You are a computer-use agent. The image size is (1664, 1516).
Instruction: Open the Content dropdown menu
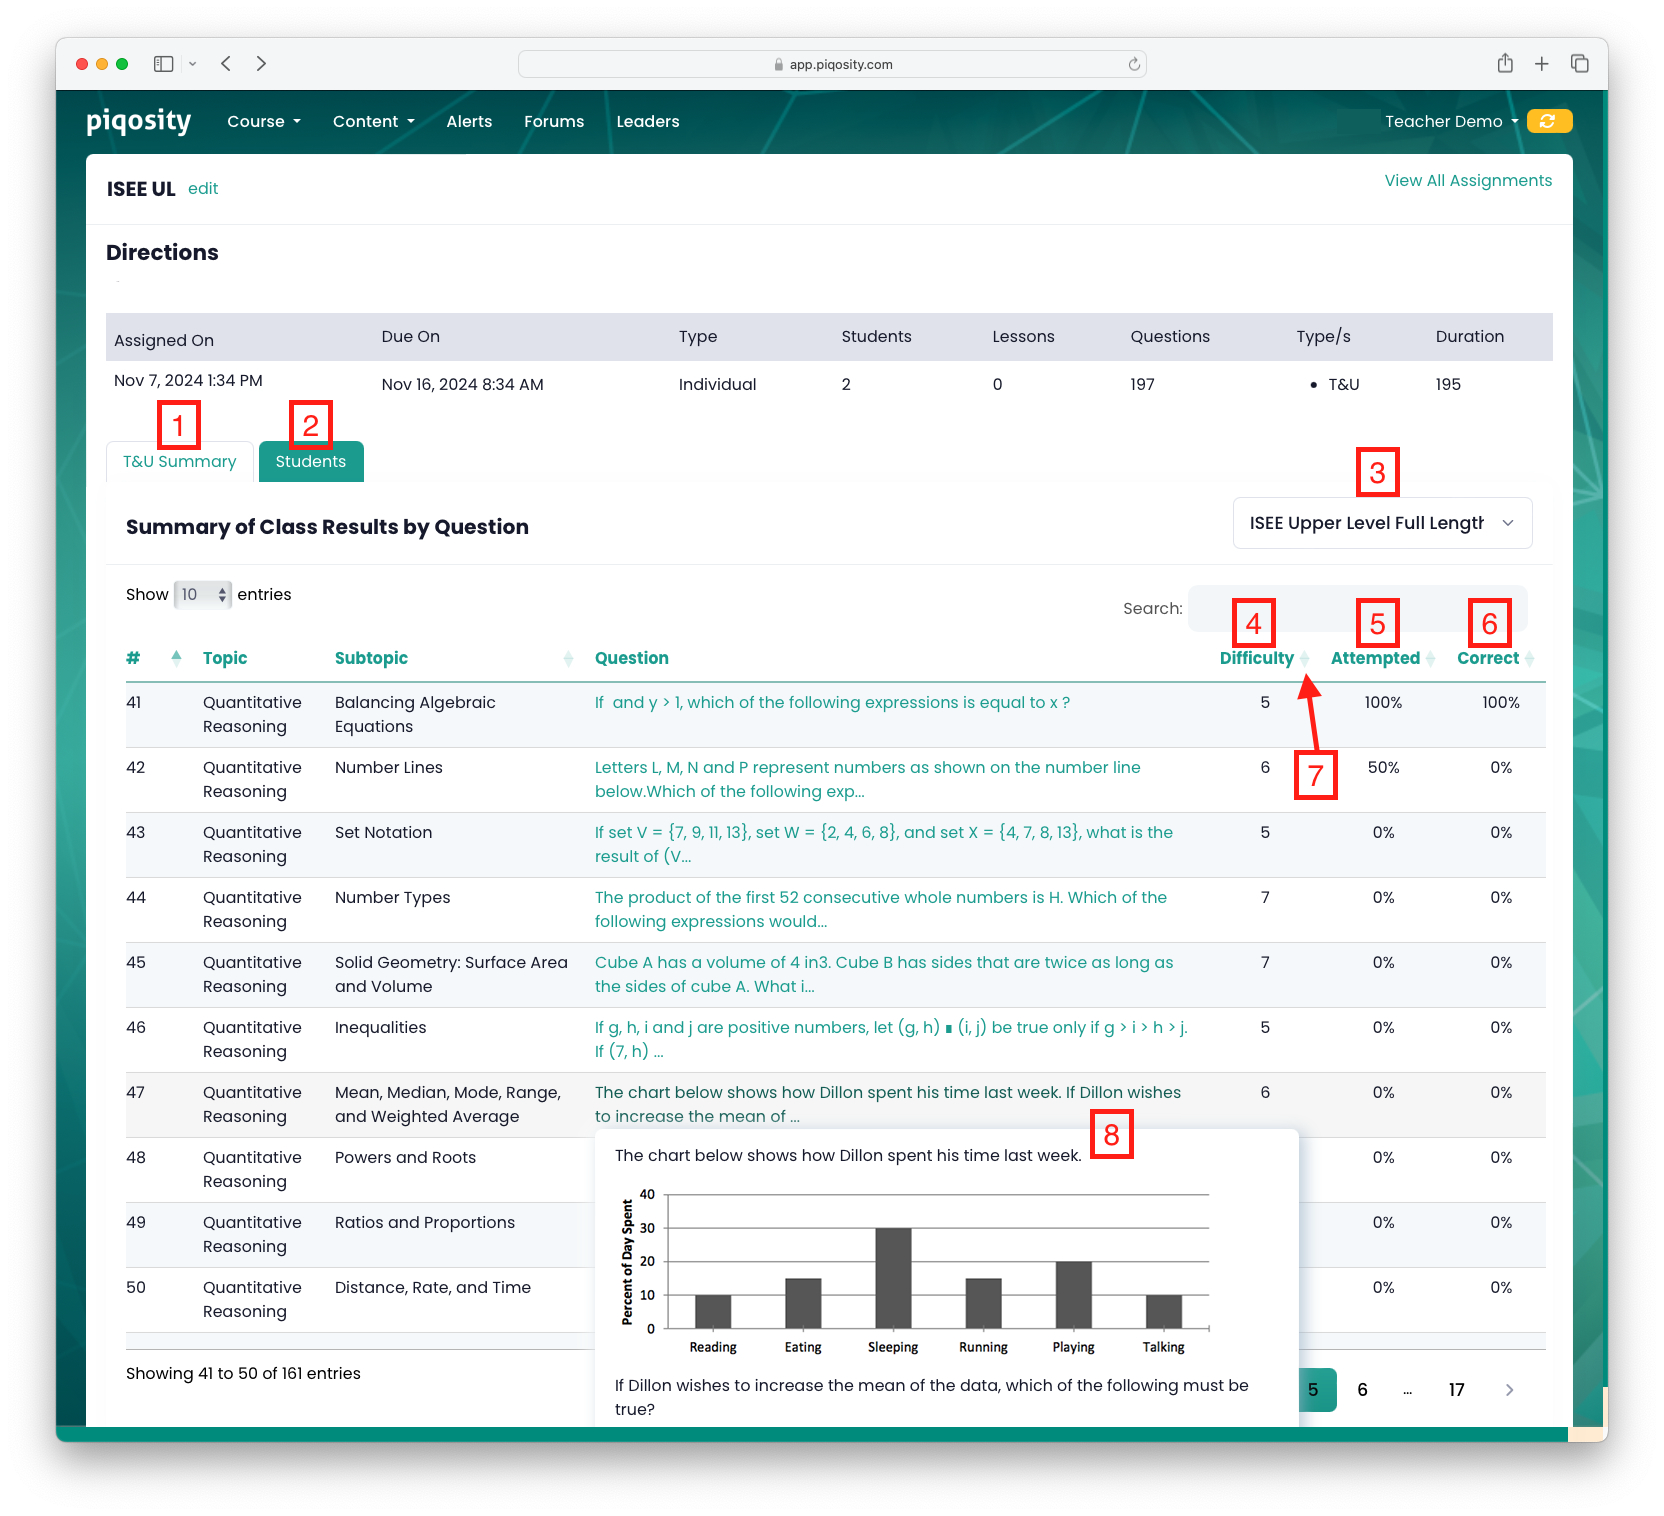click(x=374, y=121)
